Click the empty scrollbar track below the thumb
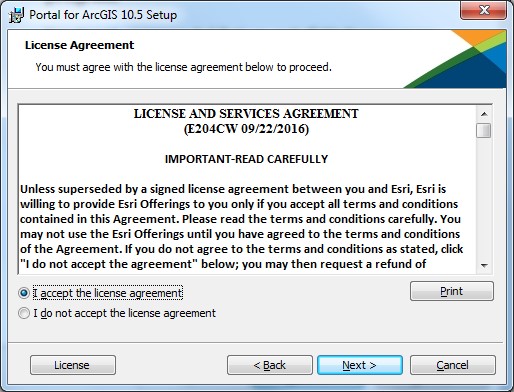514x392 pixels. (x=484, y=198)
